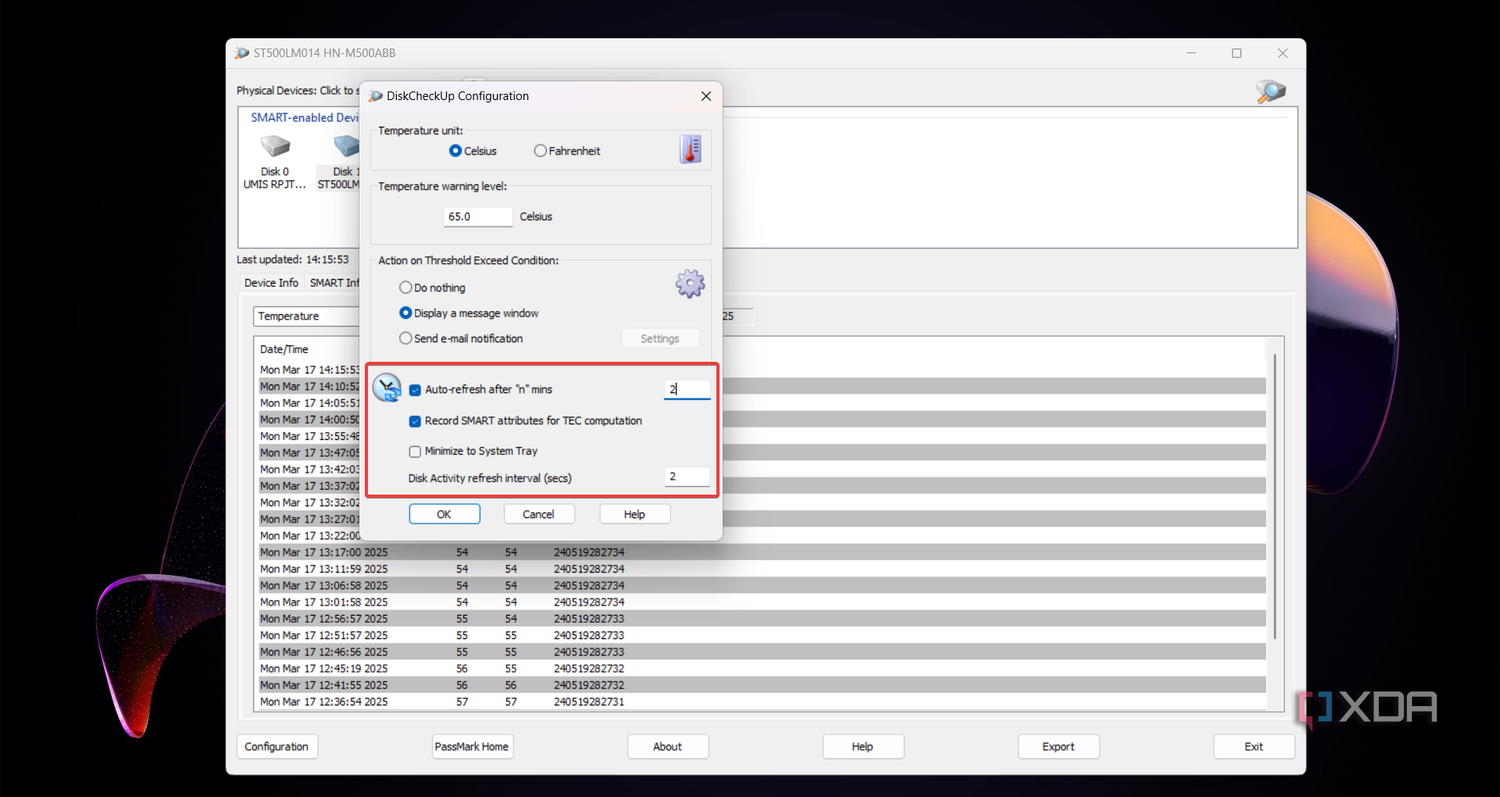Viewport: 1500px width, 797px height.
Task: Click the magnifier drive logo in the main window
Action: 1271,91
